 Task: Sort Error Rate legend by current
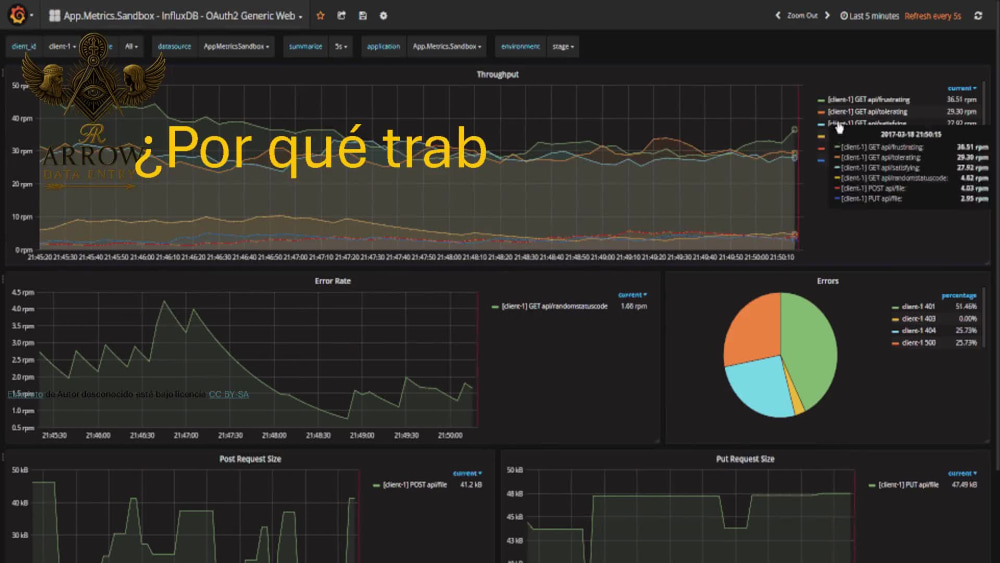633,295
